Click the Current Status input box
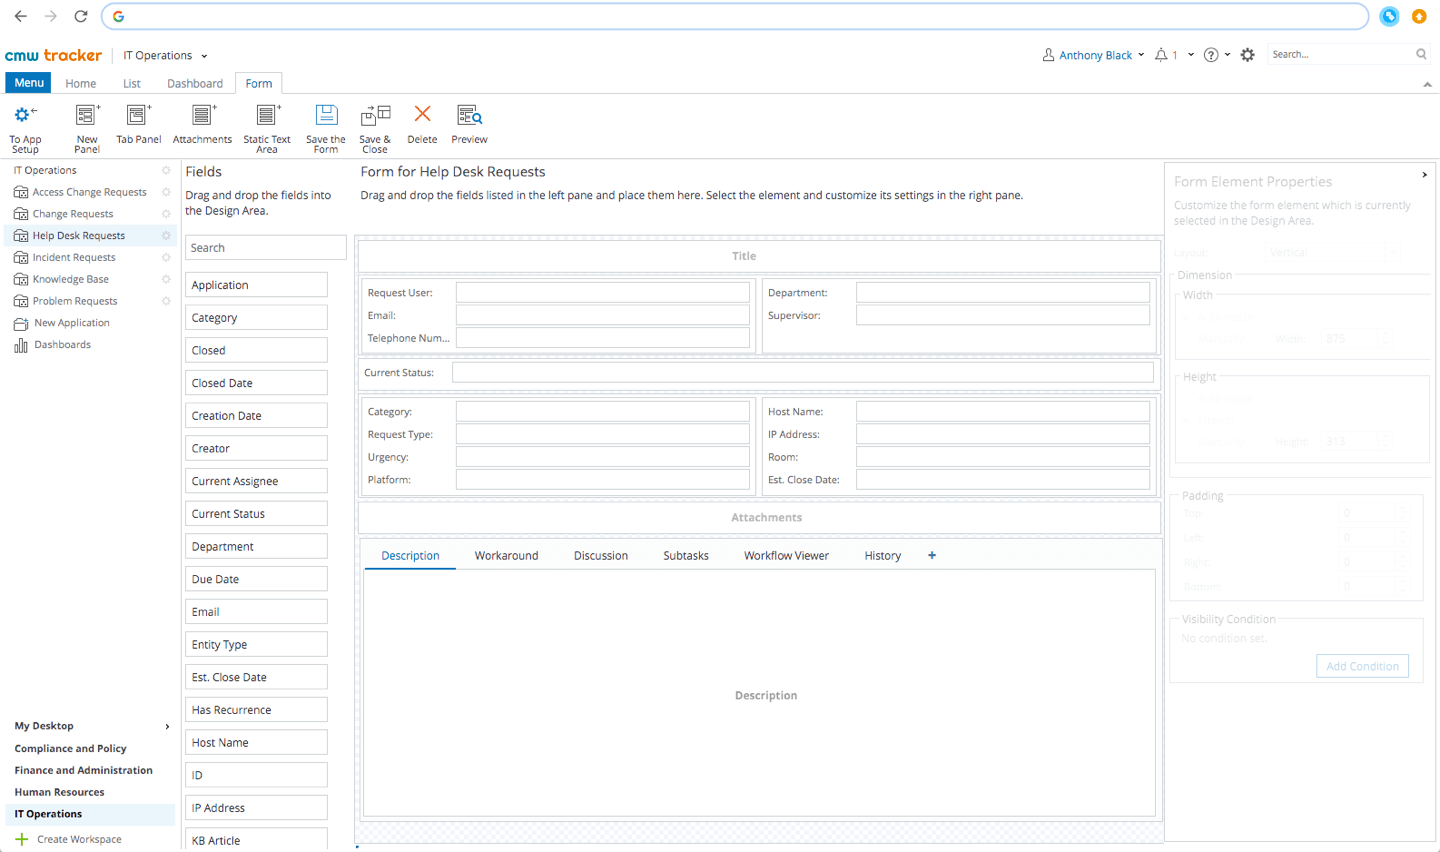Screen dimensions: 1440x852 803,372
